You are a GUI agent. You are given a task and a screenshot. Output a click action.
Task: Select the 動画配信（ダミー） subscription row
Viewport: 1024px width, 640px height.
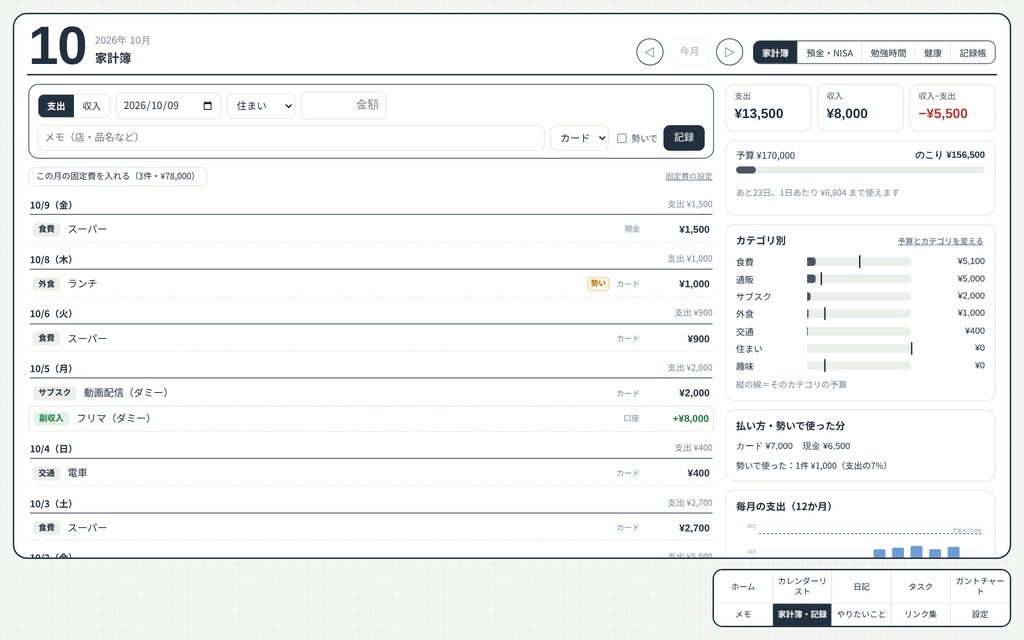[371, 393]
